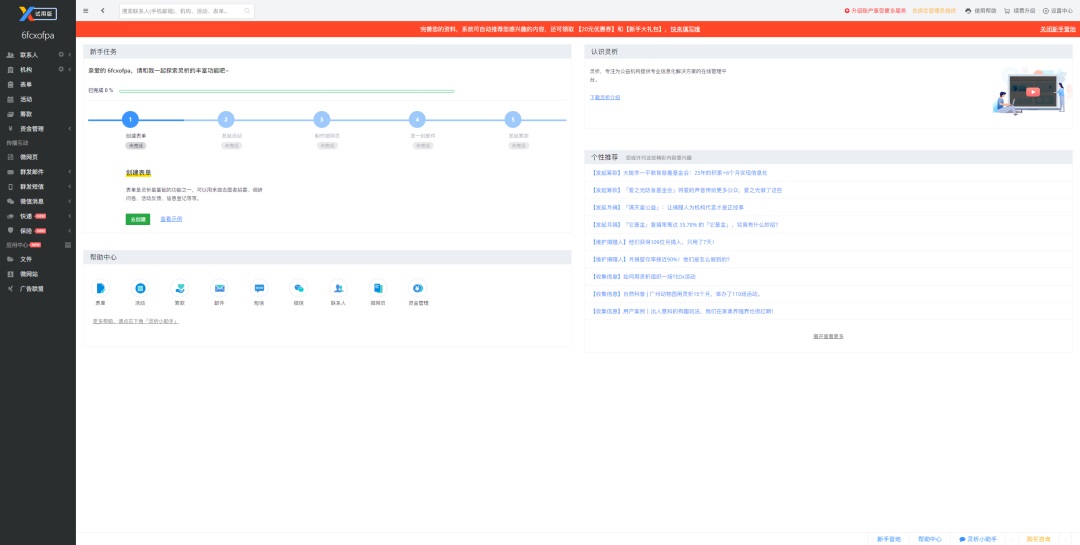Click the contact search input field
The image size is (1080, 545).
(187, 11)
